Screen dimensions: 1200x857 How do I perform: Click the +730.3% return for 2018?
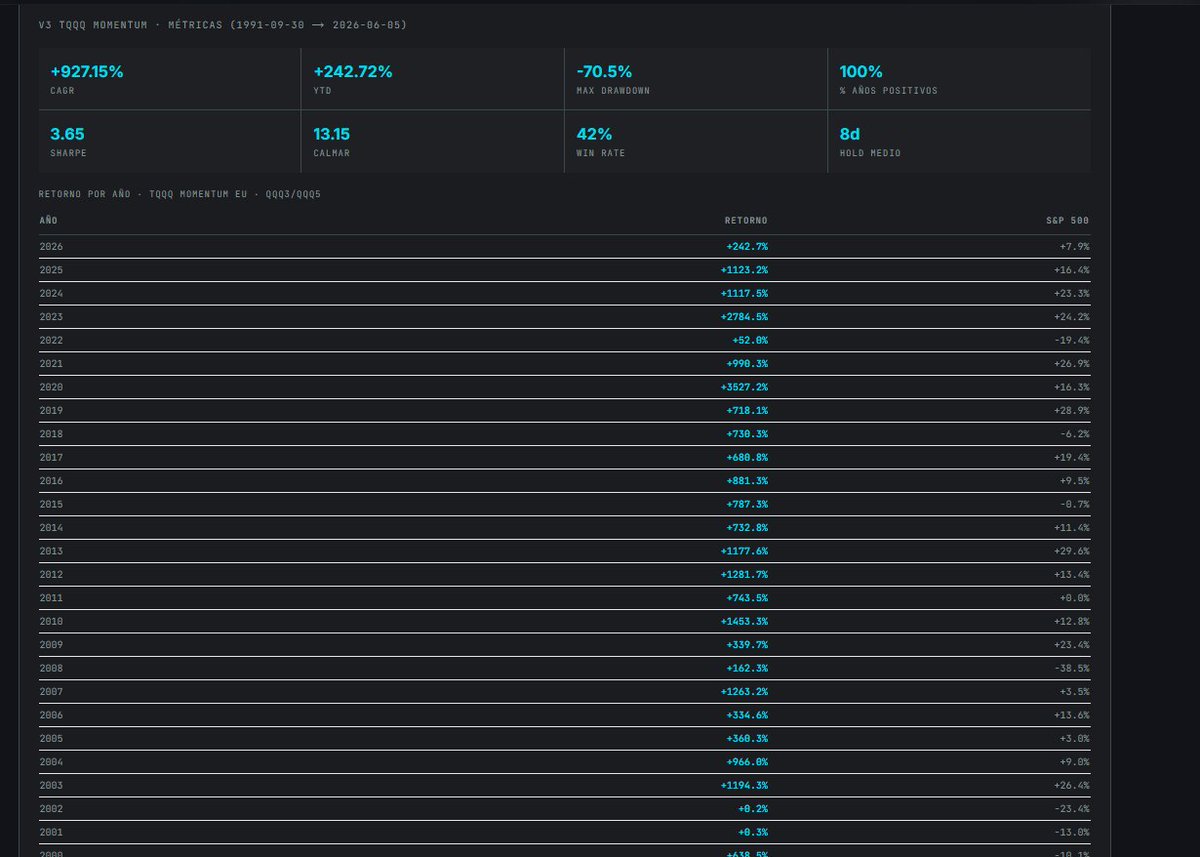coord(747,434)
